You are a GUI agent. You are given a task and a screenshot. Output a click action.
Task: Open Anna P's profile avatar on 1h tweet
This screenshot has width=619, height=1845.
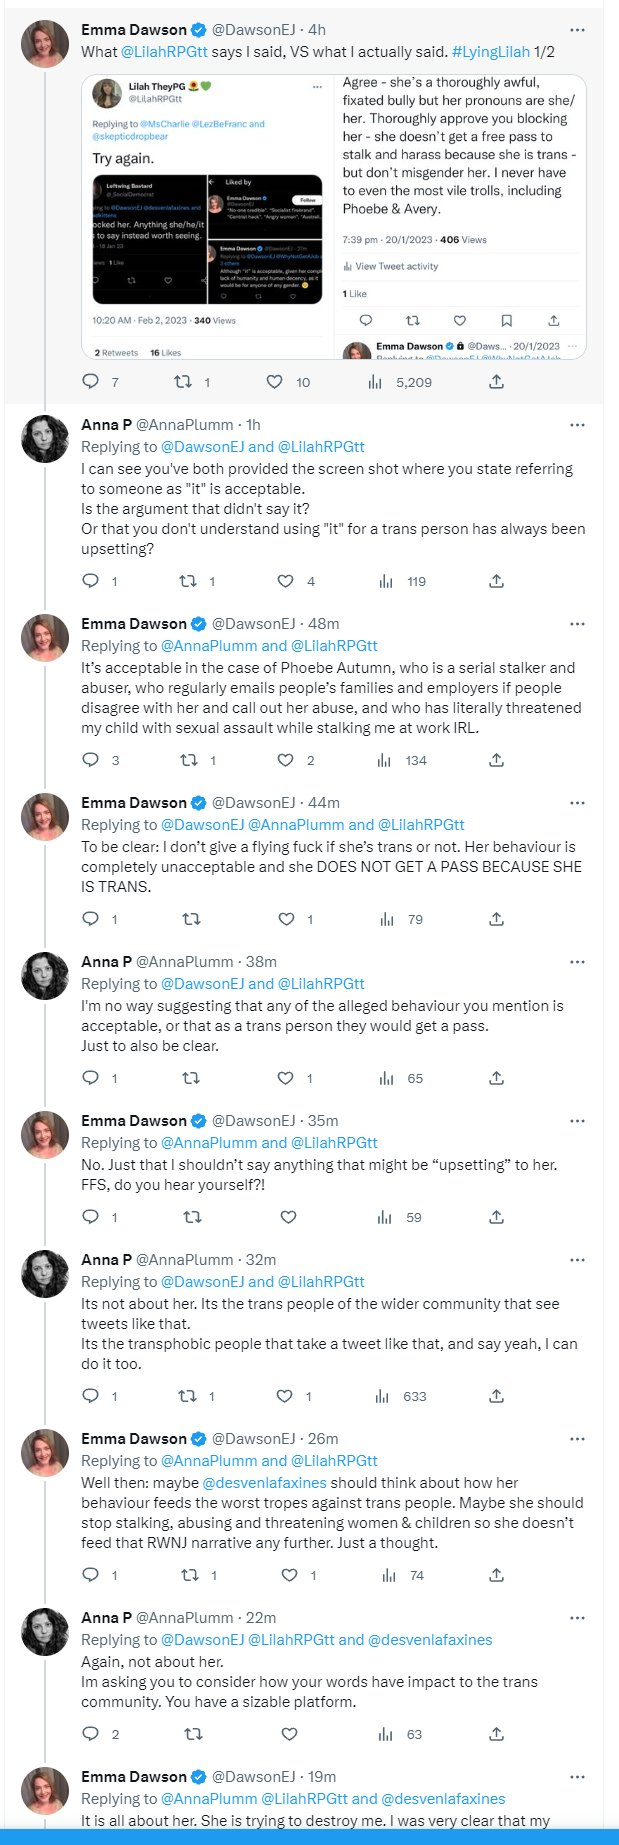pyautogui.click(x=45, y=438)
